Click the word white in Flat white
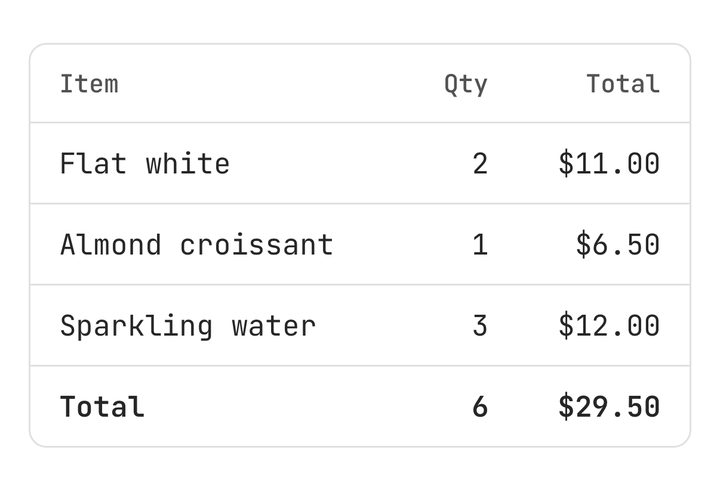This screenshot has height=490, width=720. point(188,163)
